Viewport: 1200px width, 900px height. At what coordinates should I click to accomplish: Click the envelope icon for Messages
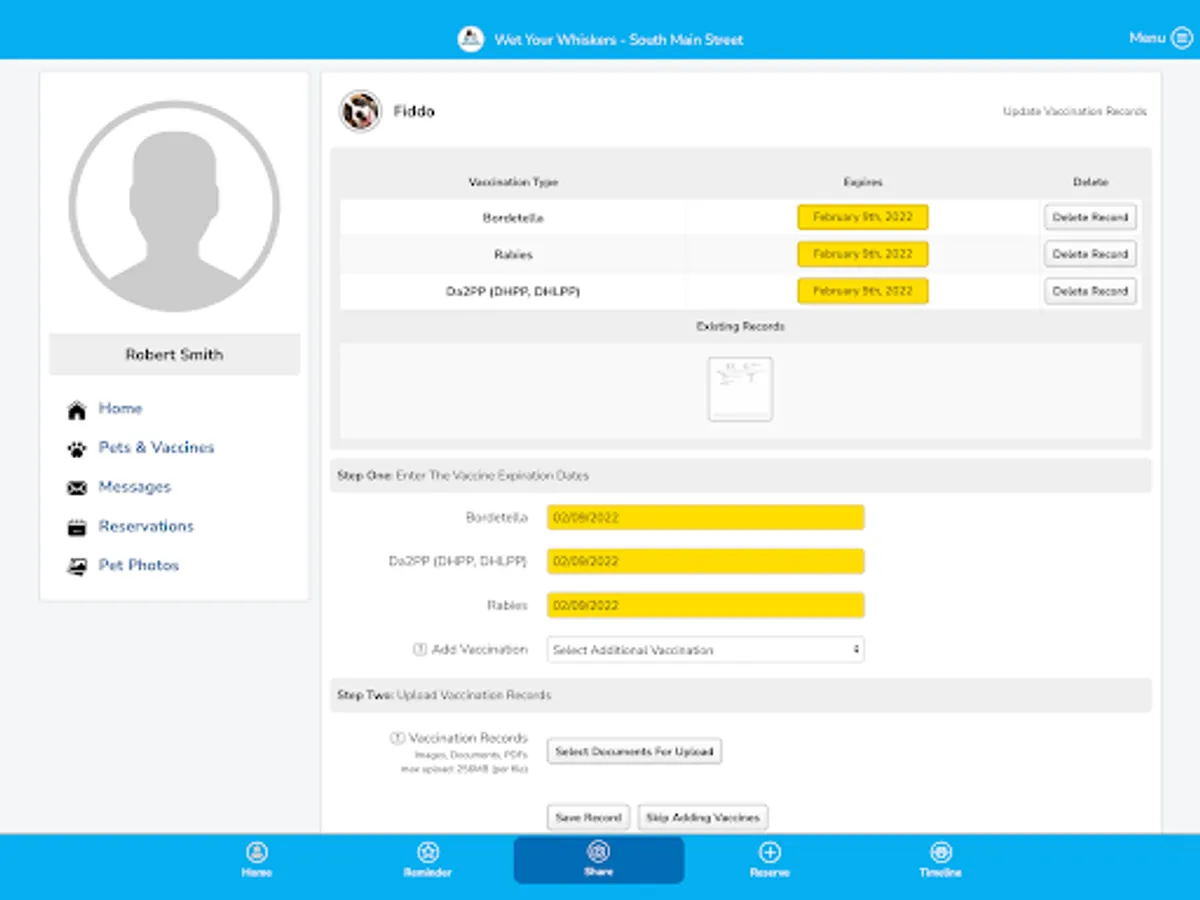point(77,488)
